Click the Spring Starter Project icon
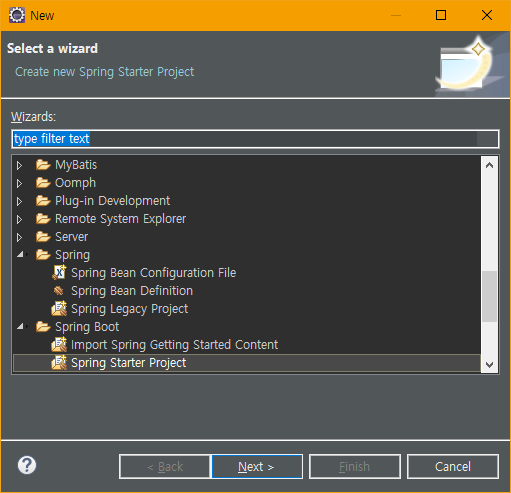511x493 pixels. tap(59, 363)
